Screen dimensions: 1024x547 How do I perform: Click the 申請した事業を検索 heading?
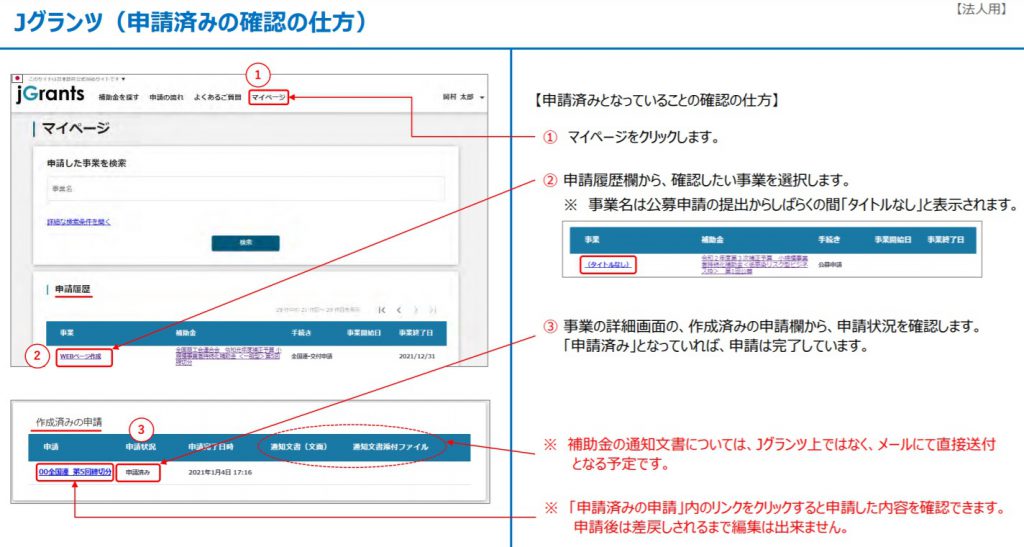pos(86,163)
